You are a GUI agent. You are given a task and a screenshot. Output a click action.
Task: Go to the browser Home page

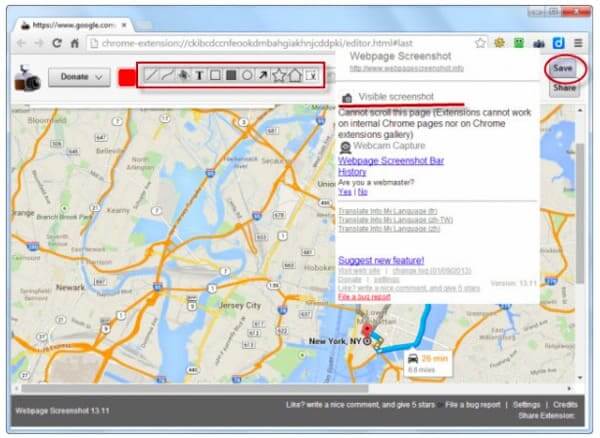[x=75, y=43]
